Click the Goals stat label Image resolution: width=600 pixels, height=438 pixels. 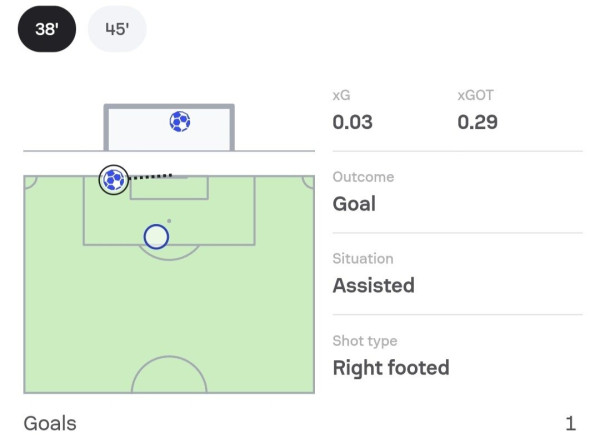[50, 423]
